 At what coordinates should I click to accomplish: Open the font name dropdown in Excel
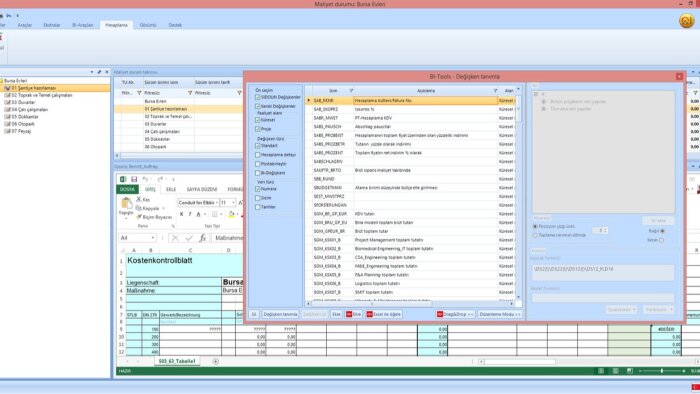click(217, 203)
